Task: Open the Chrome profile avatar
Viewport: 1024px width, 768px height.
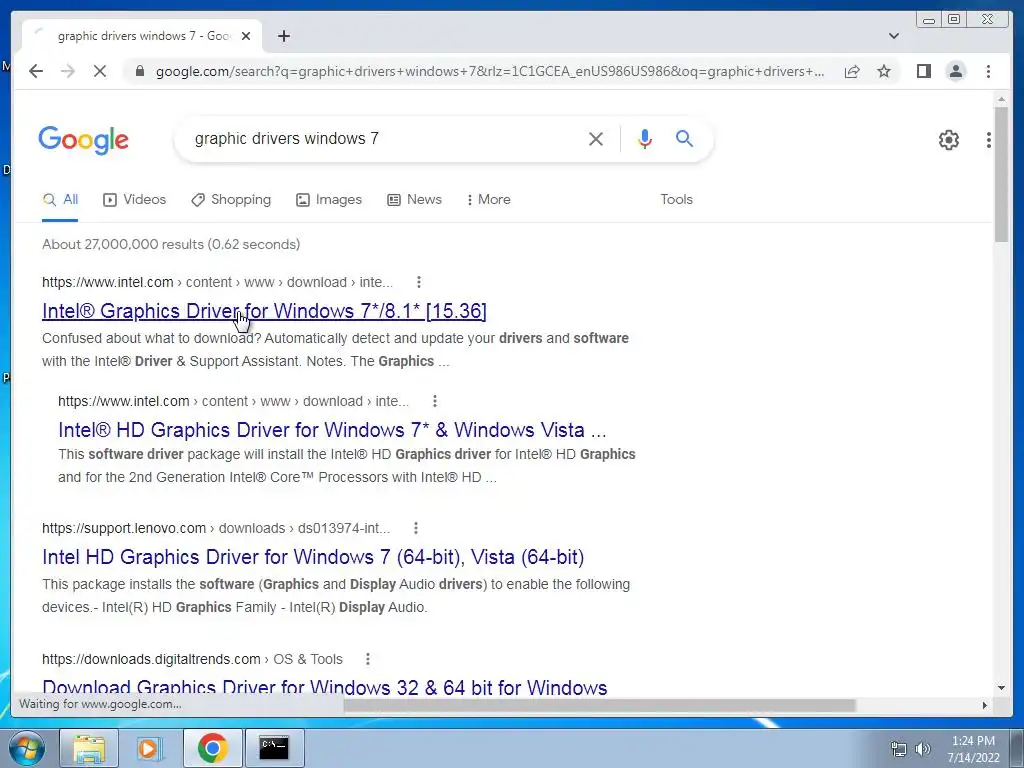Action: click(955, 71)
